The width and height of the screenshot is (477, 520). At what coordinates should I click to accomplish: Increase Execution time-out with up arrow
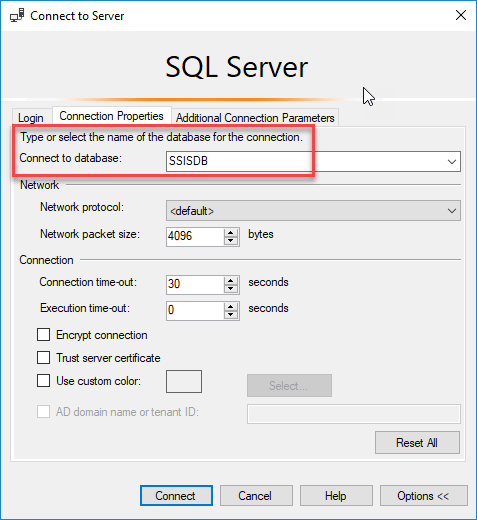tap(231, 307)
